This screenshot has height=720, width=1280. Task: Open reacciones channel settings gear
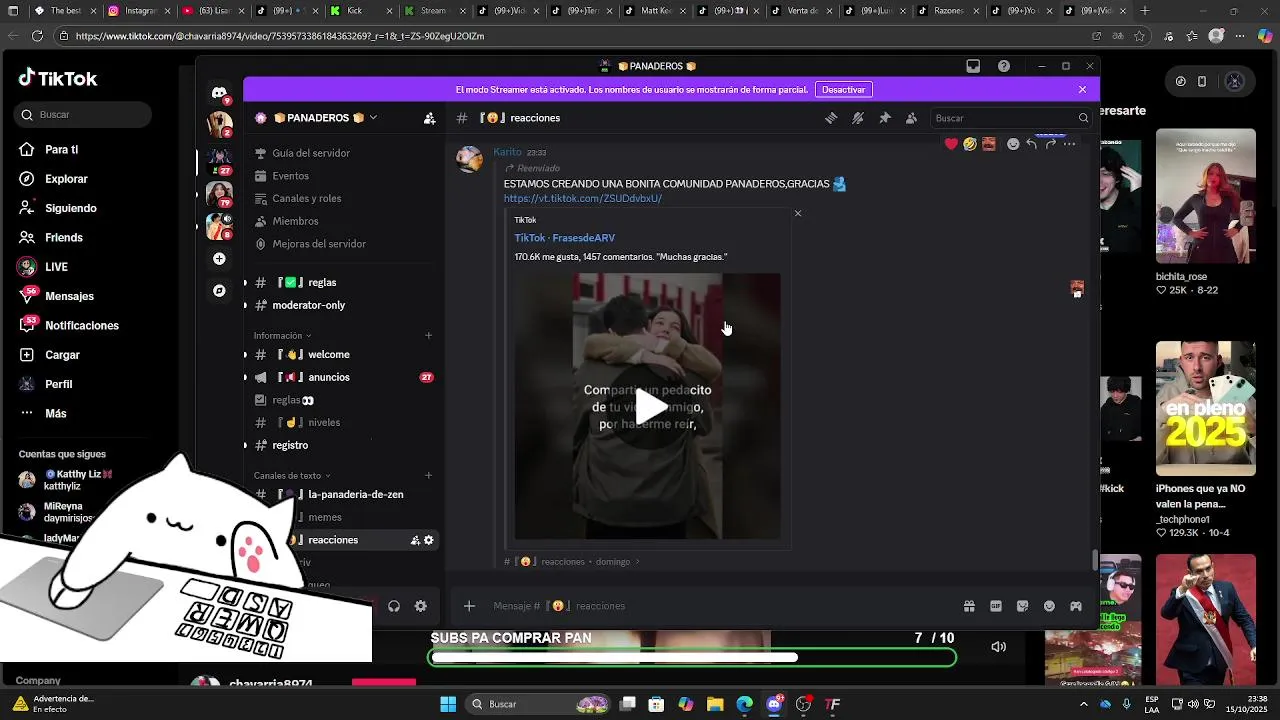point(429,540)
